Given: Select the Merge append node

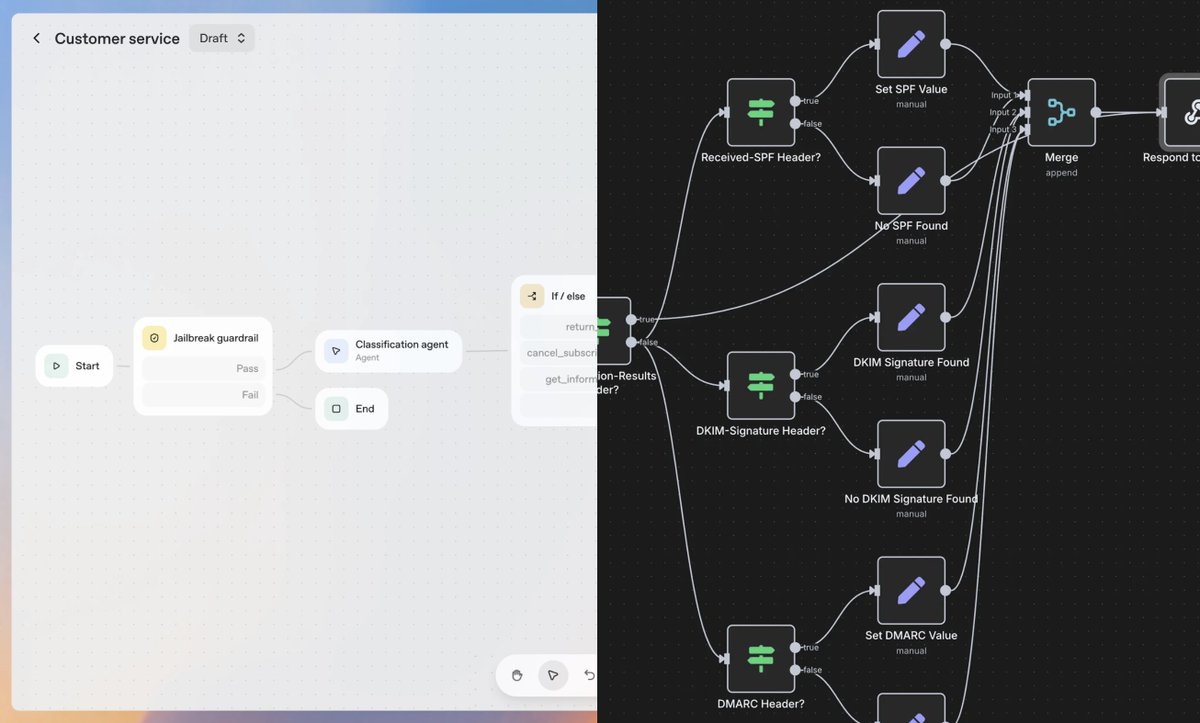Looking at the screenshot, I should pos(1061,112).
